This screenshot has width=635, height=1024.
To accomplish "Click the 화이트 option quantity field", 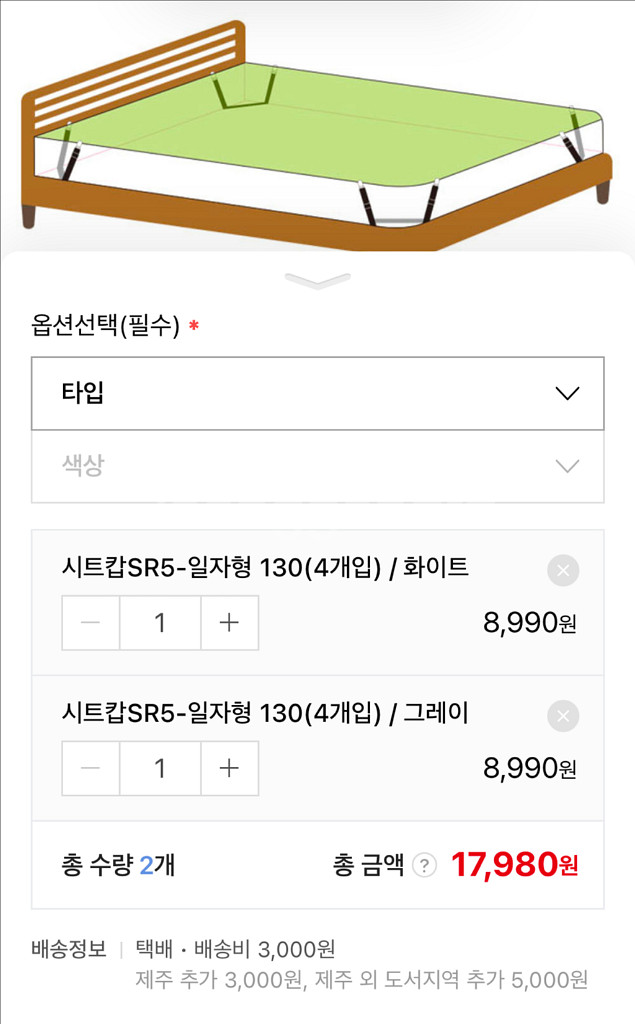I will tap(159, 623).
